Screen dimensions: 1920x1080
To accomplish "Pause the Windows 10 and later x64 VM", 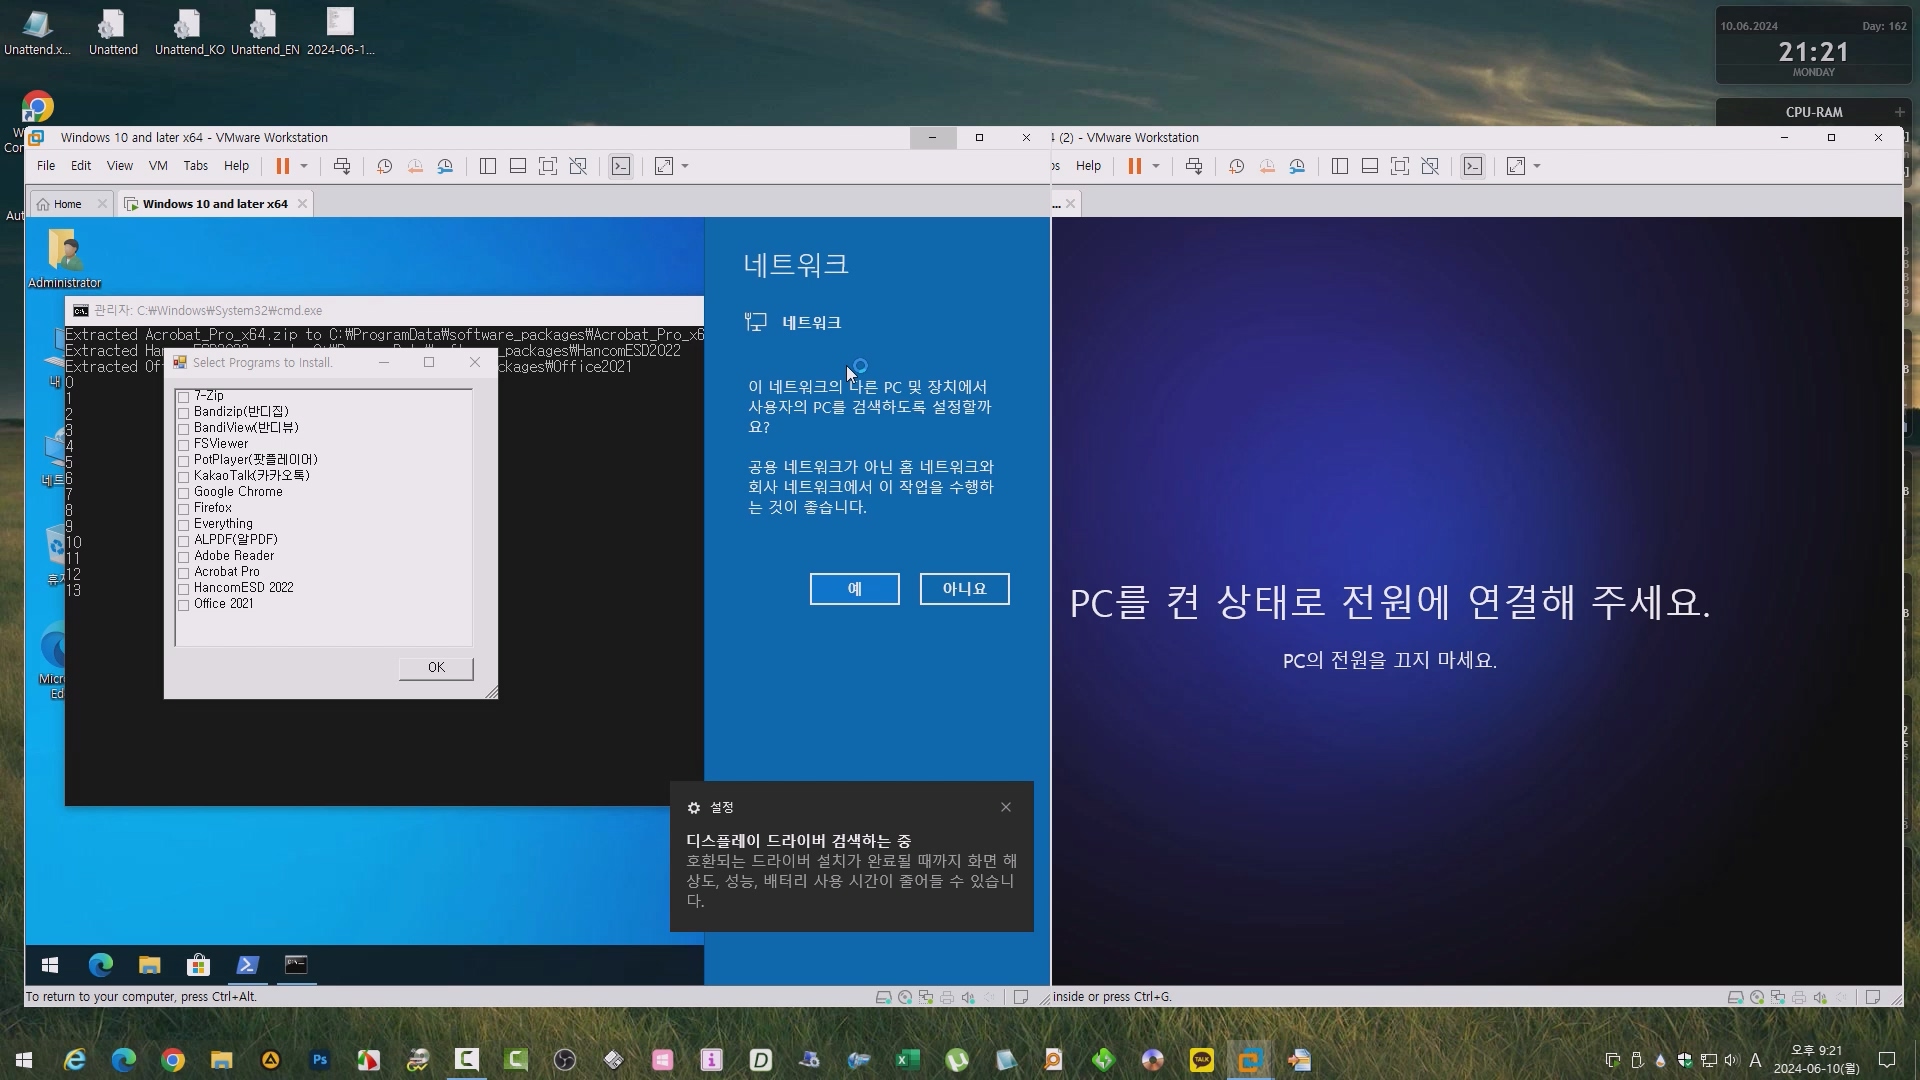I will point(283,166).
